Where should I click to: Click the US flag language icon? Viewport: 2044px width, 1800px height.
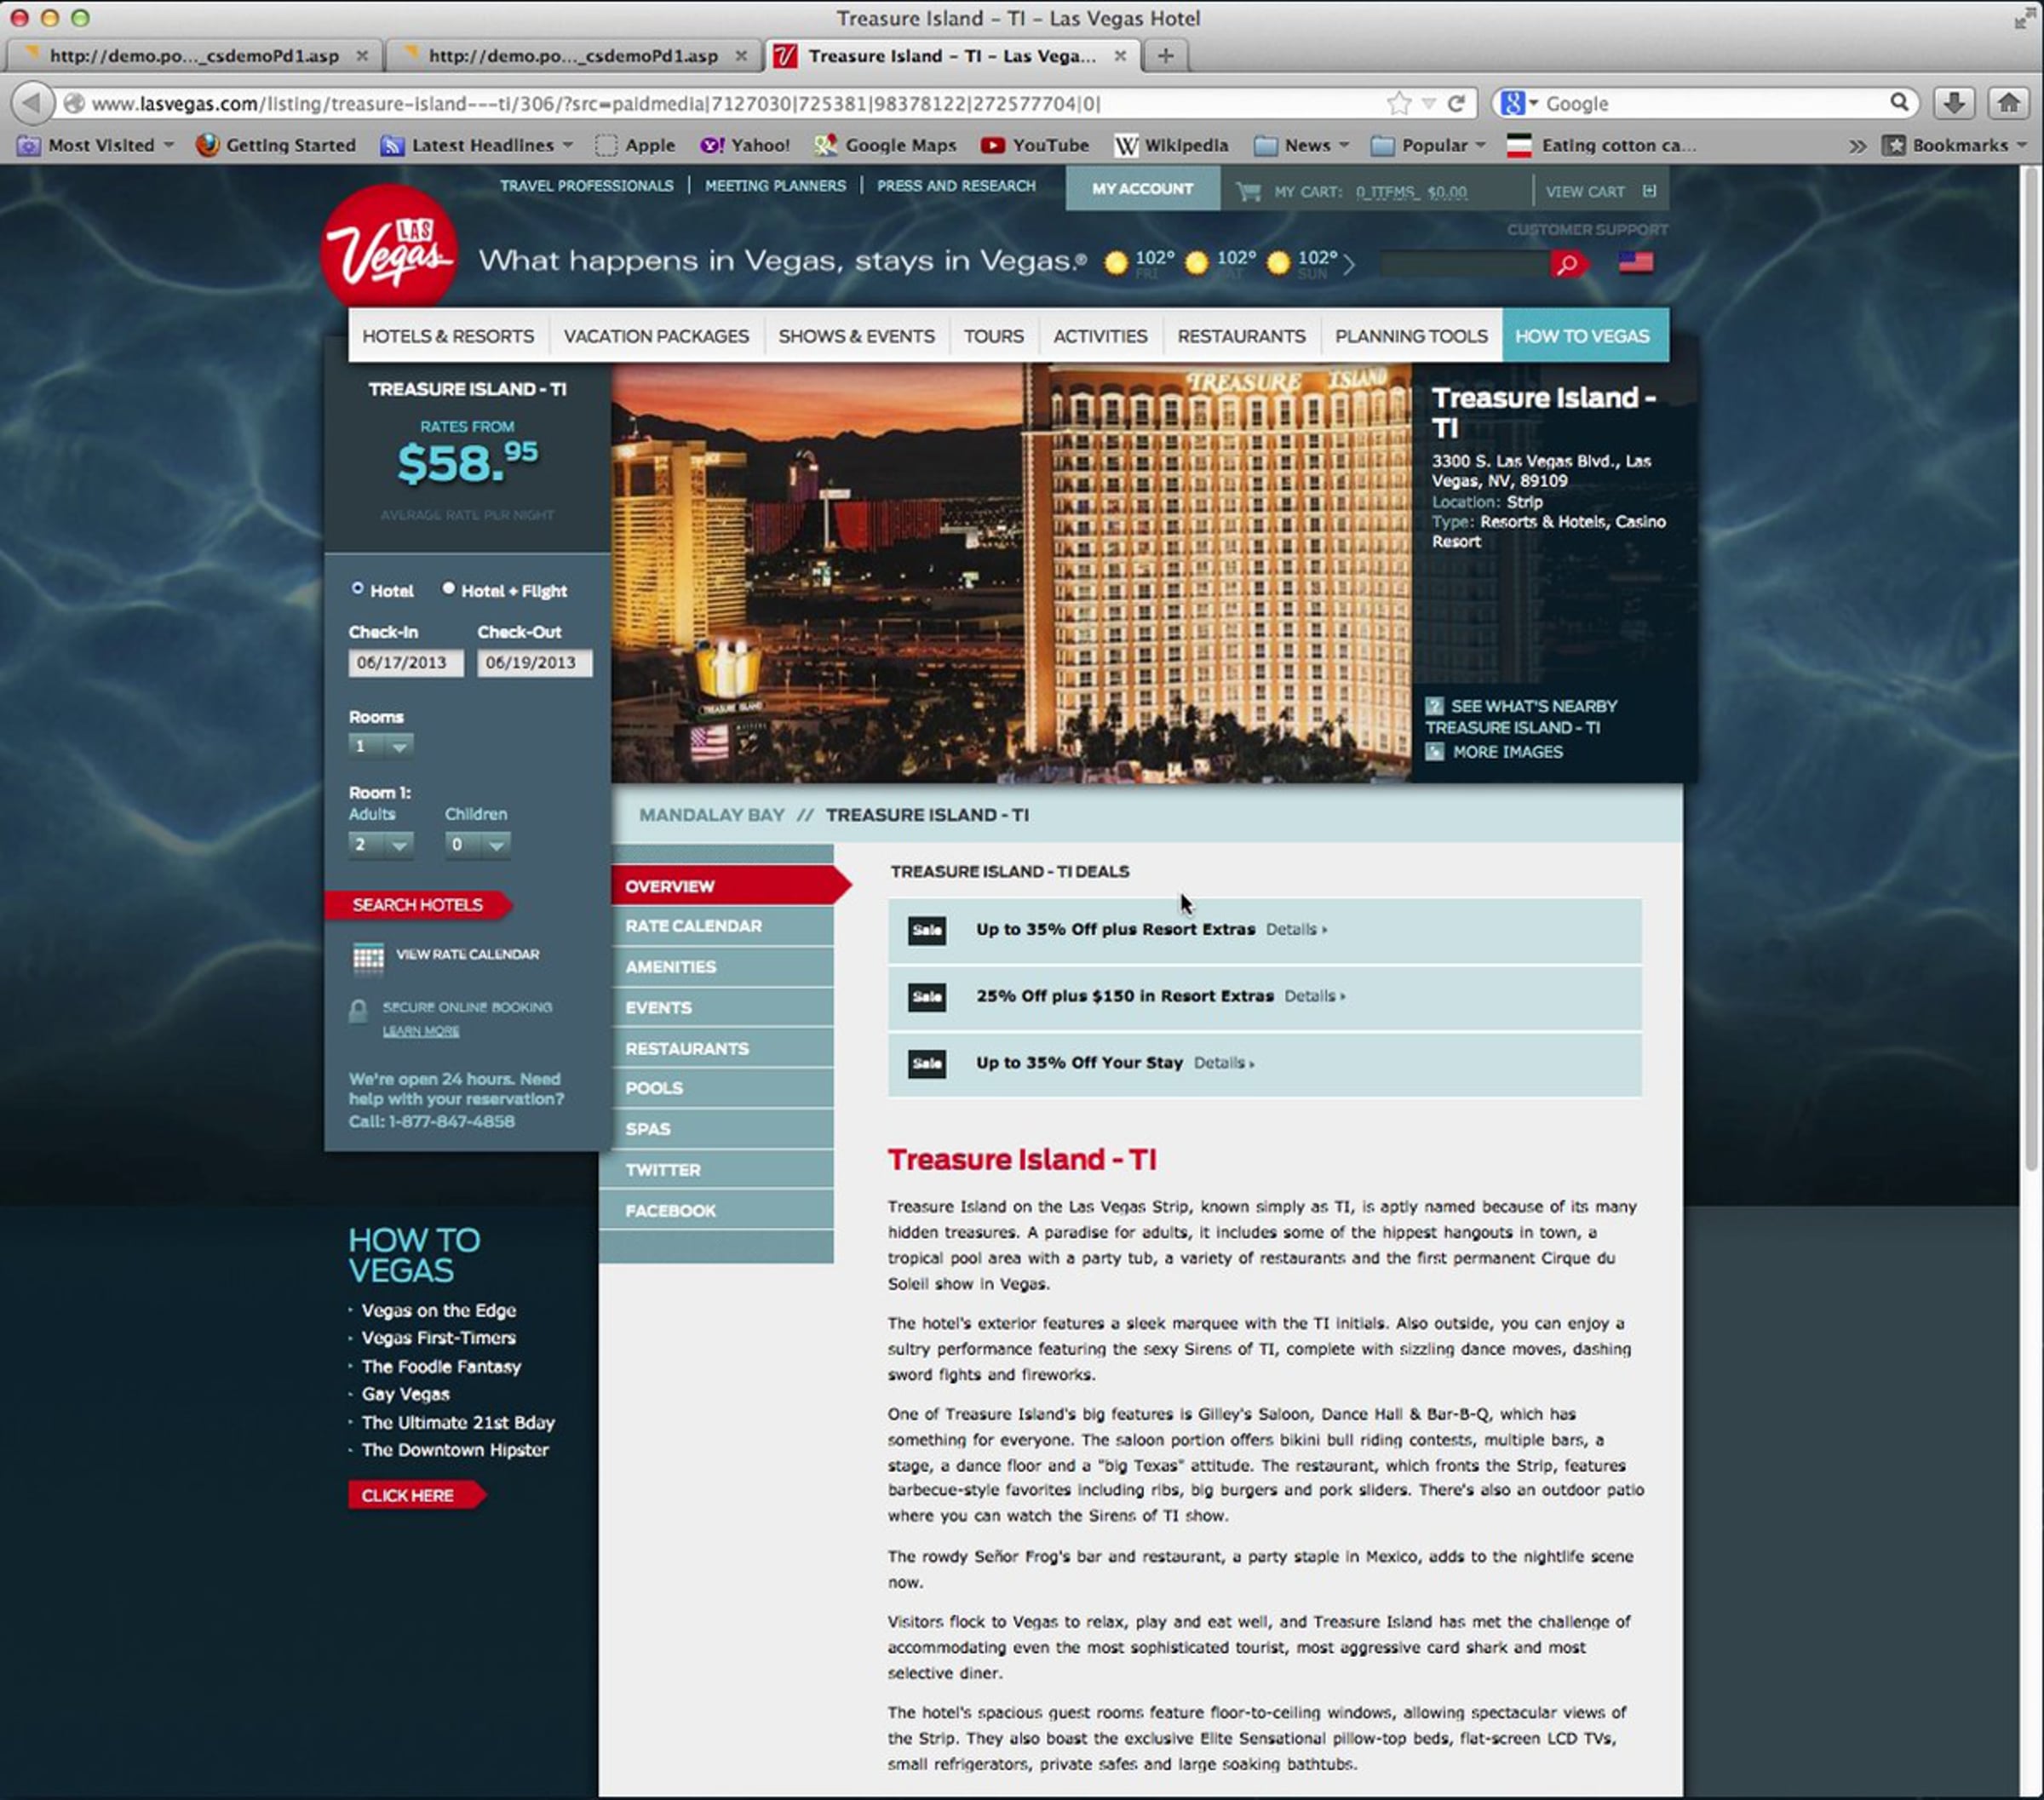point(1635,263)
